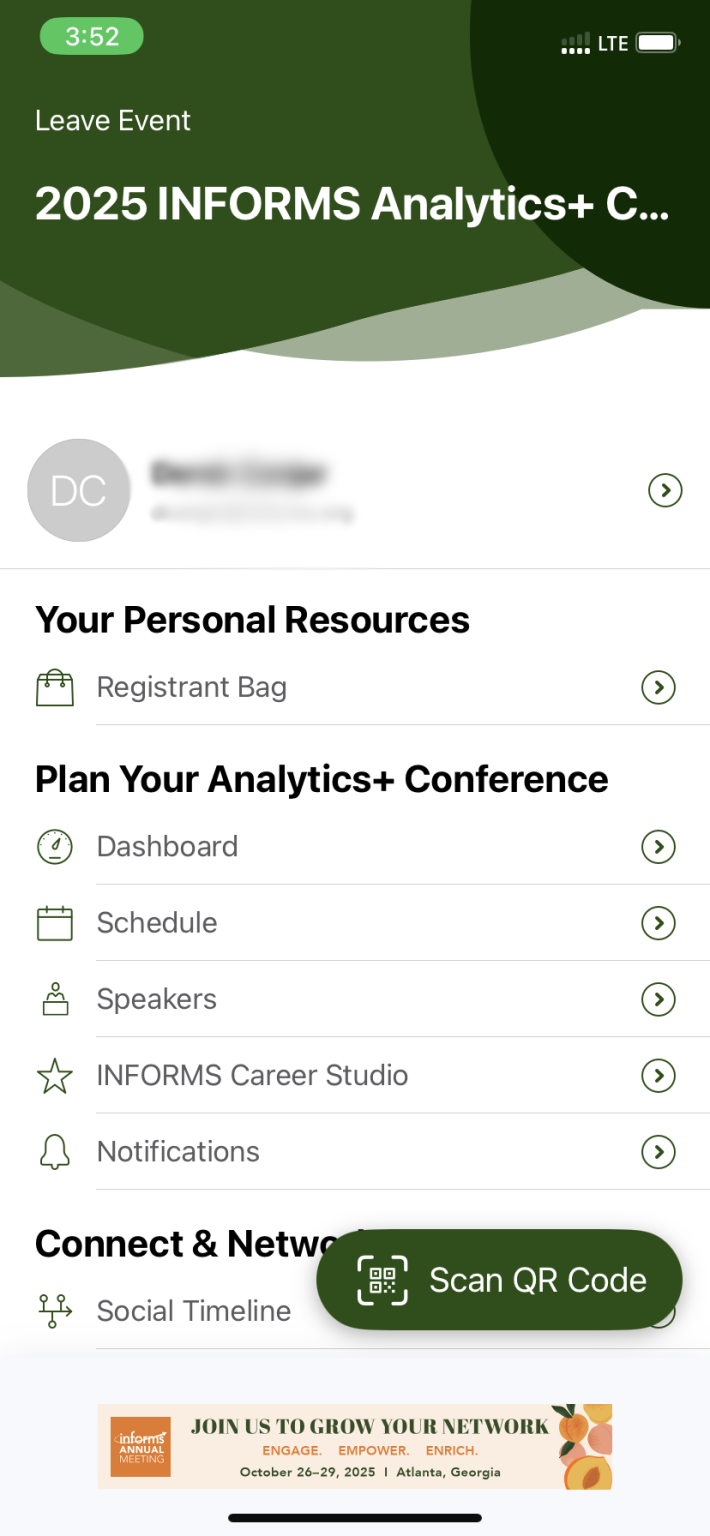
Task: Click the INFORMS Career Studio star icon
Action: click(x=55, y=1076)
